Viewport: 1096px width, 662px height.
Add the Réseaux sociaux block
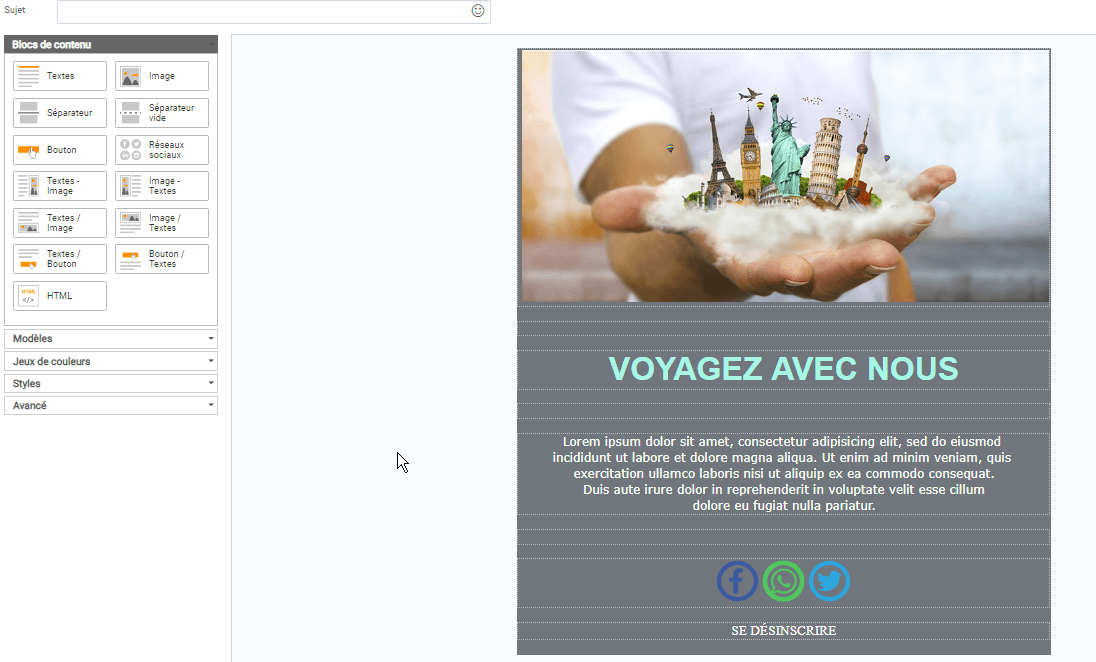[x=162, y=150]
